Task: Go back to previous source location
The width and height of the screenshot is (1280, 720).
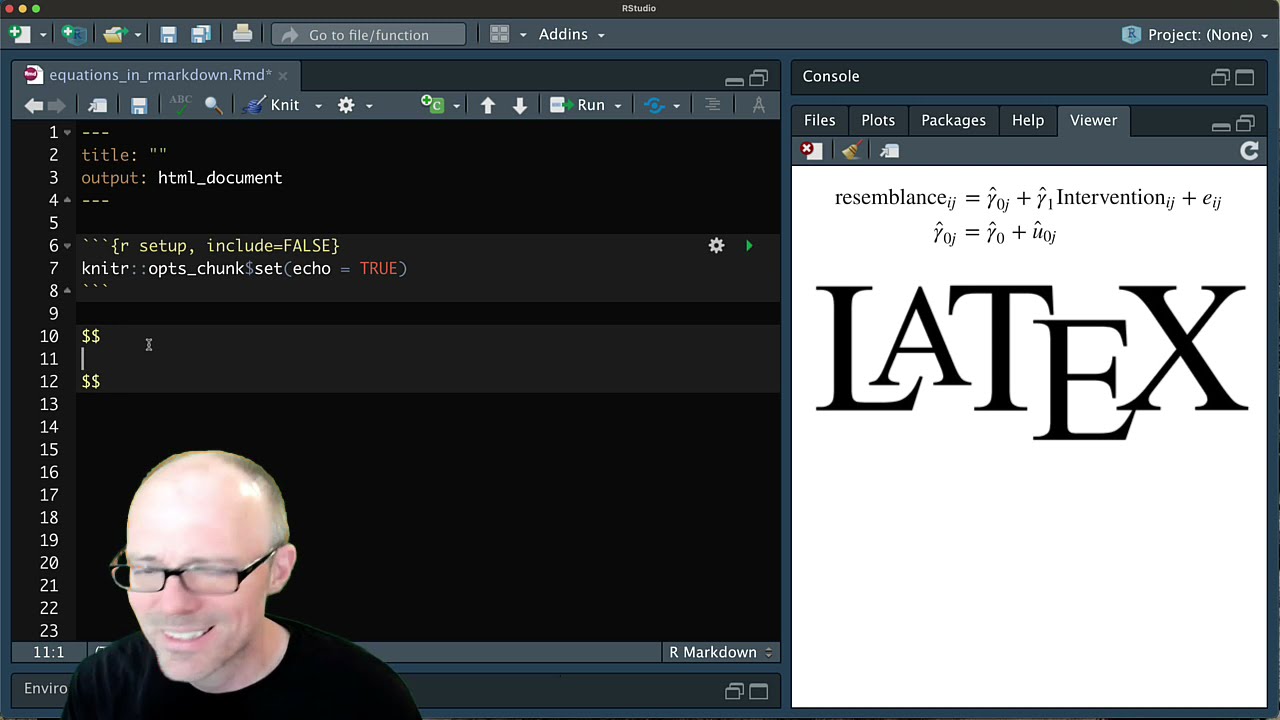Action: (x=33, y=105)
